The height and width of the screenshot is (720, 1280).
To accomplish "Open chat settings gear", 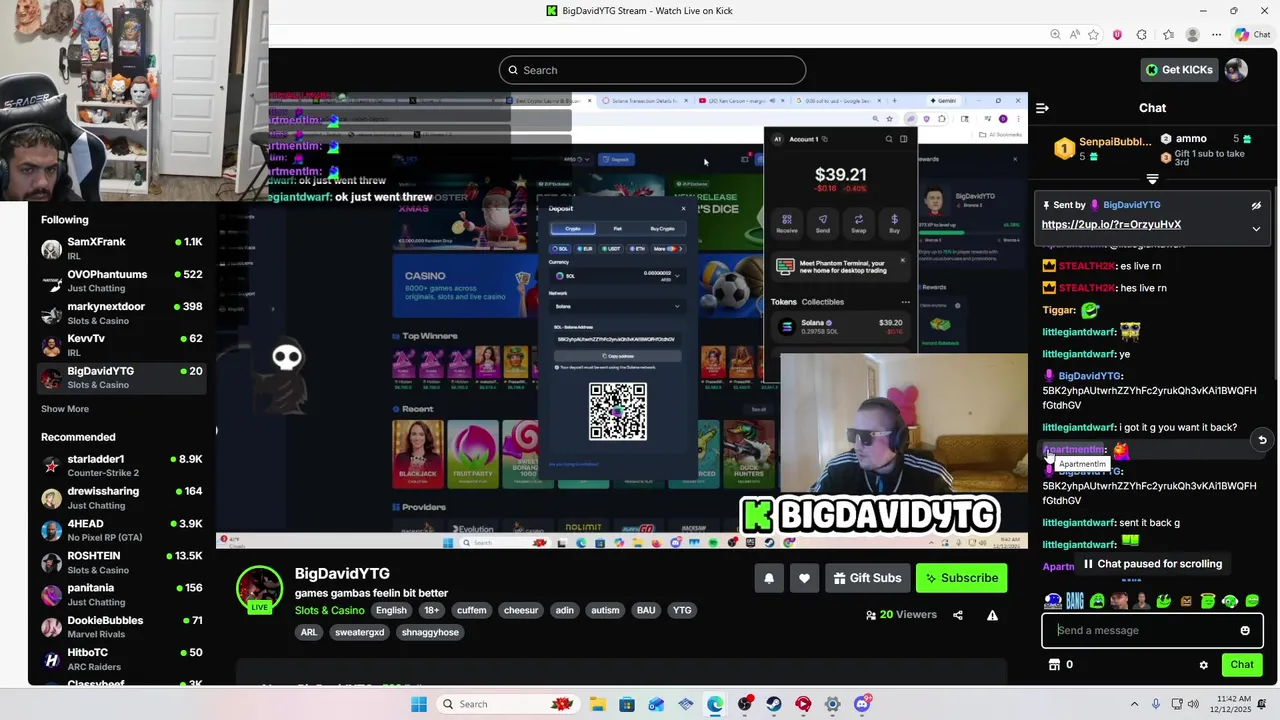I will 1203,665.
